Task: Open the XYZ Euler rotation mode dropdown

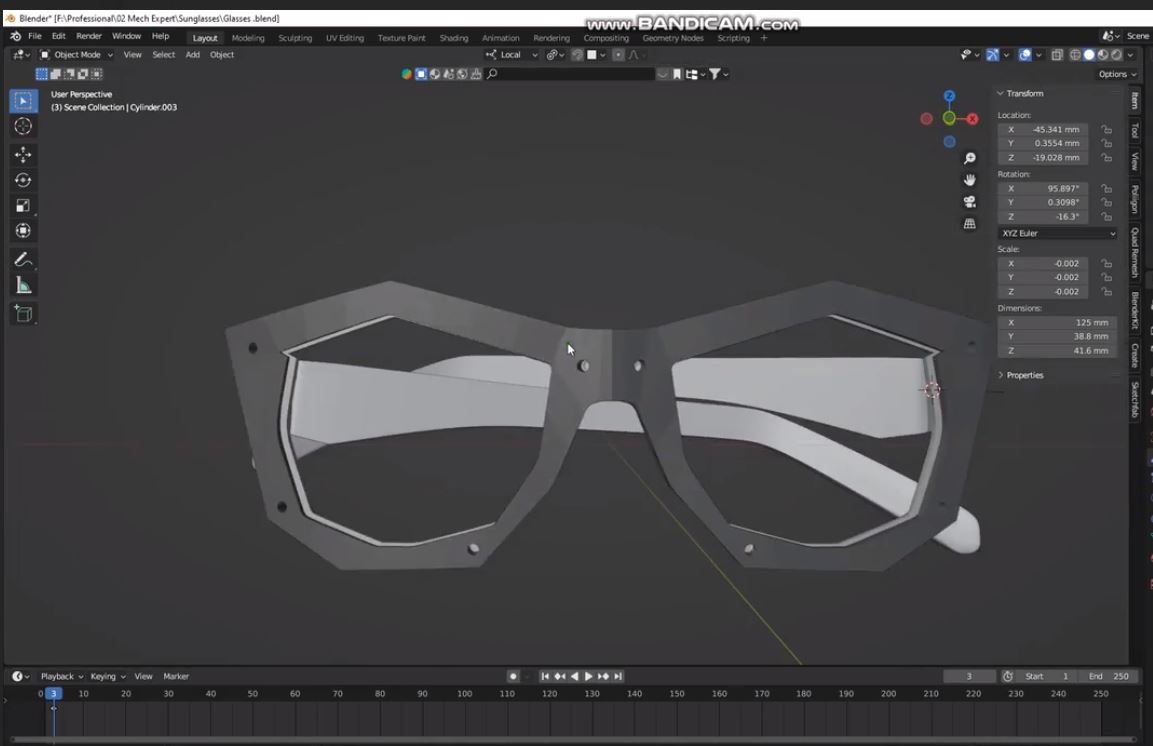Action: point(1058,234)
